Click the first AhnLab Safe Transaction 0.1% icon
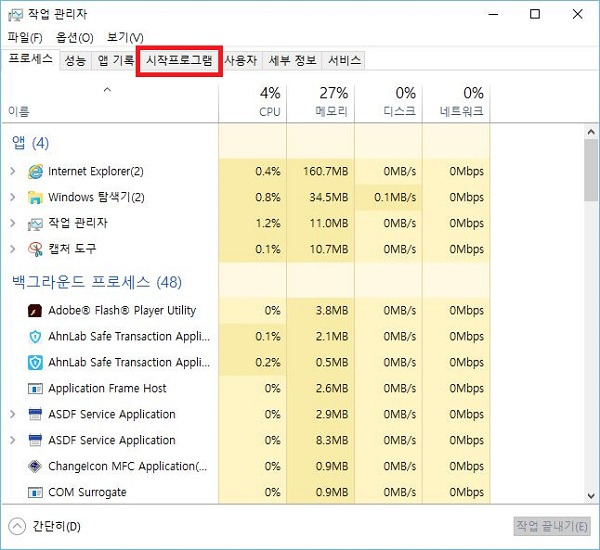This screenshot has height=550, width=600. pyautogui.click(x=35, y=336)
